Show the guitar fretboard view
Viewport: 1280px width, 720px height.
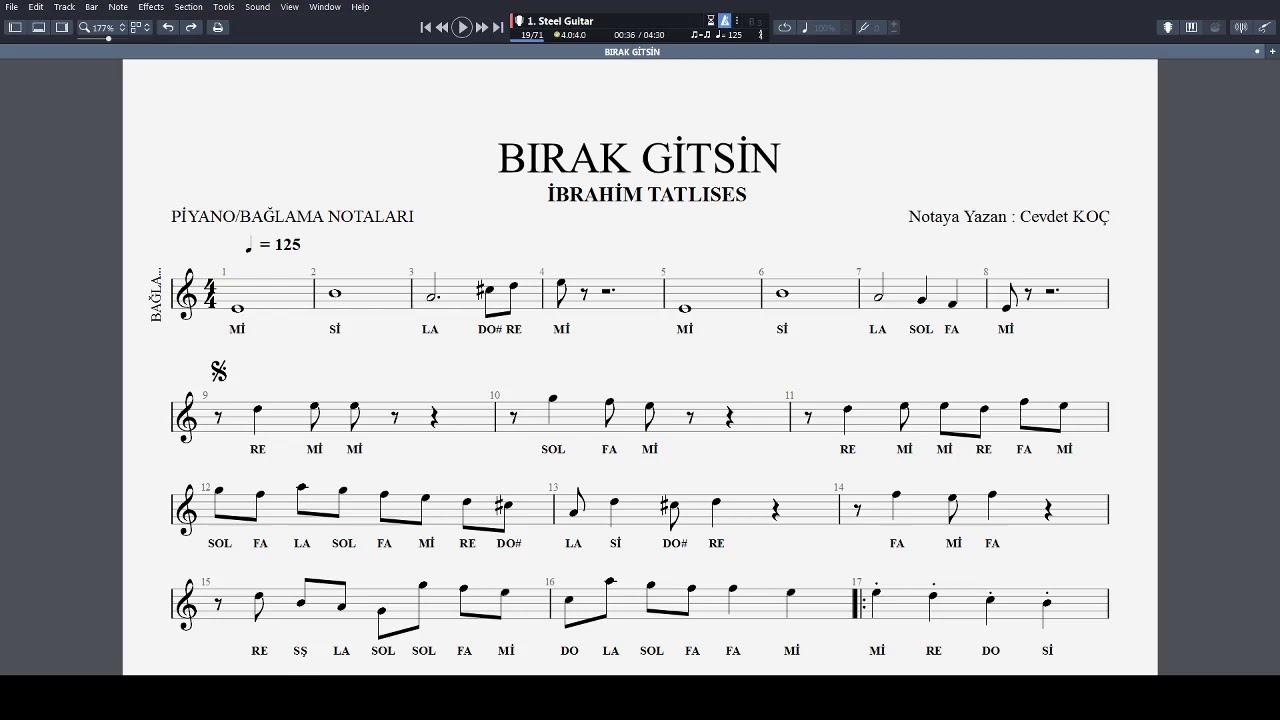coord(1167,28)
